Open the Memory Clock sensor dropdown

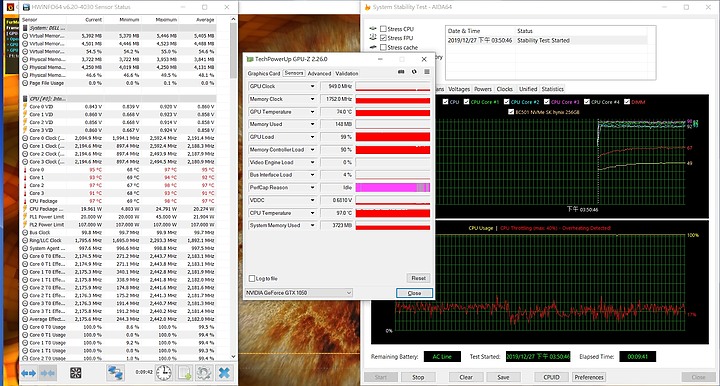(x=312, y=99)
